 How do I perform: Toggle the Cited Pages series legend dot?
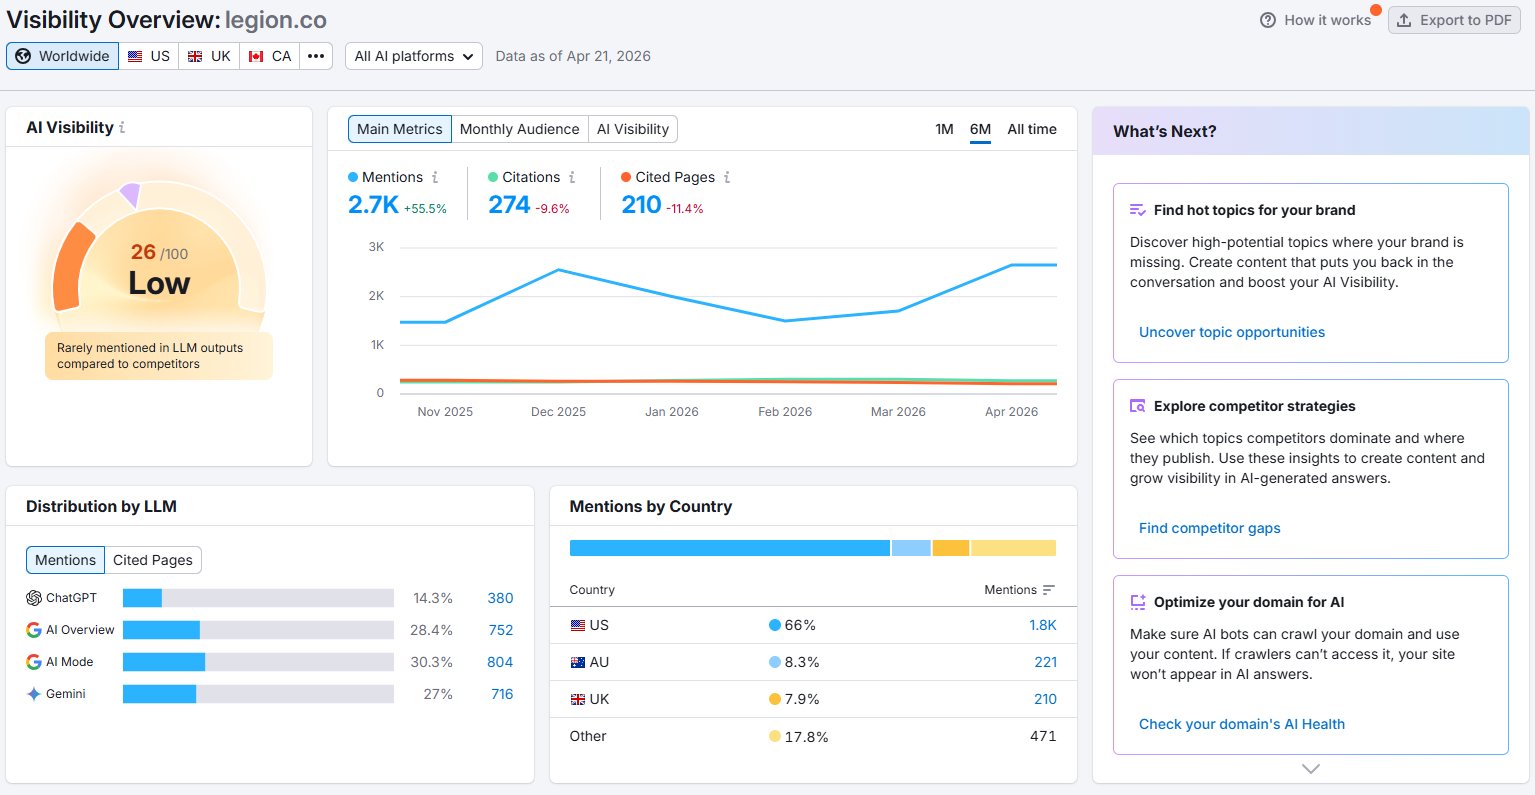[626, 177]
